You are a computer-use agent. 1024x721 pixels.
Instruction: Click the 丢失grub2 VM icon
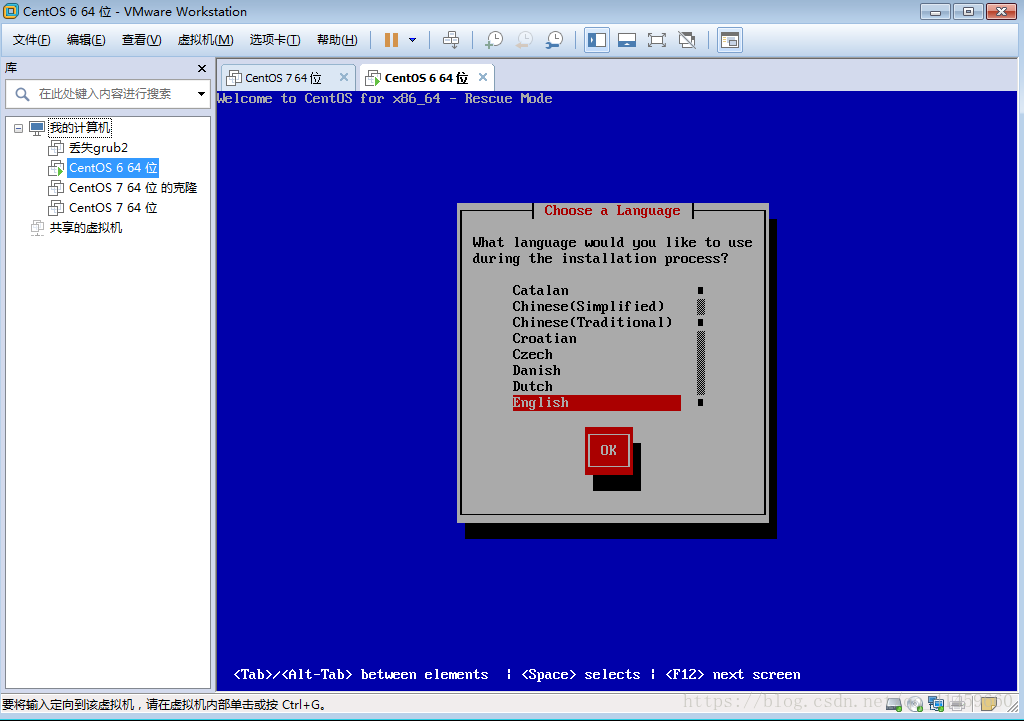pyautogui.click(x=56, y=148)
